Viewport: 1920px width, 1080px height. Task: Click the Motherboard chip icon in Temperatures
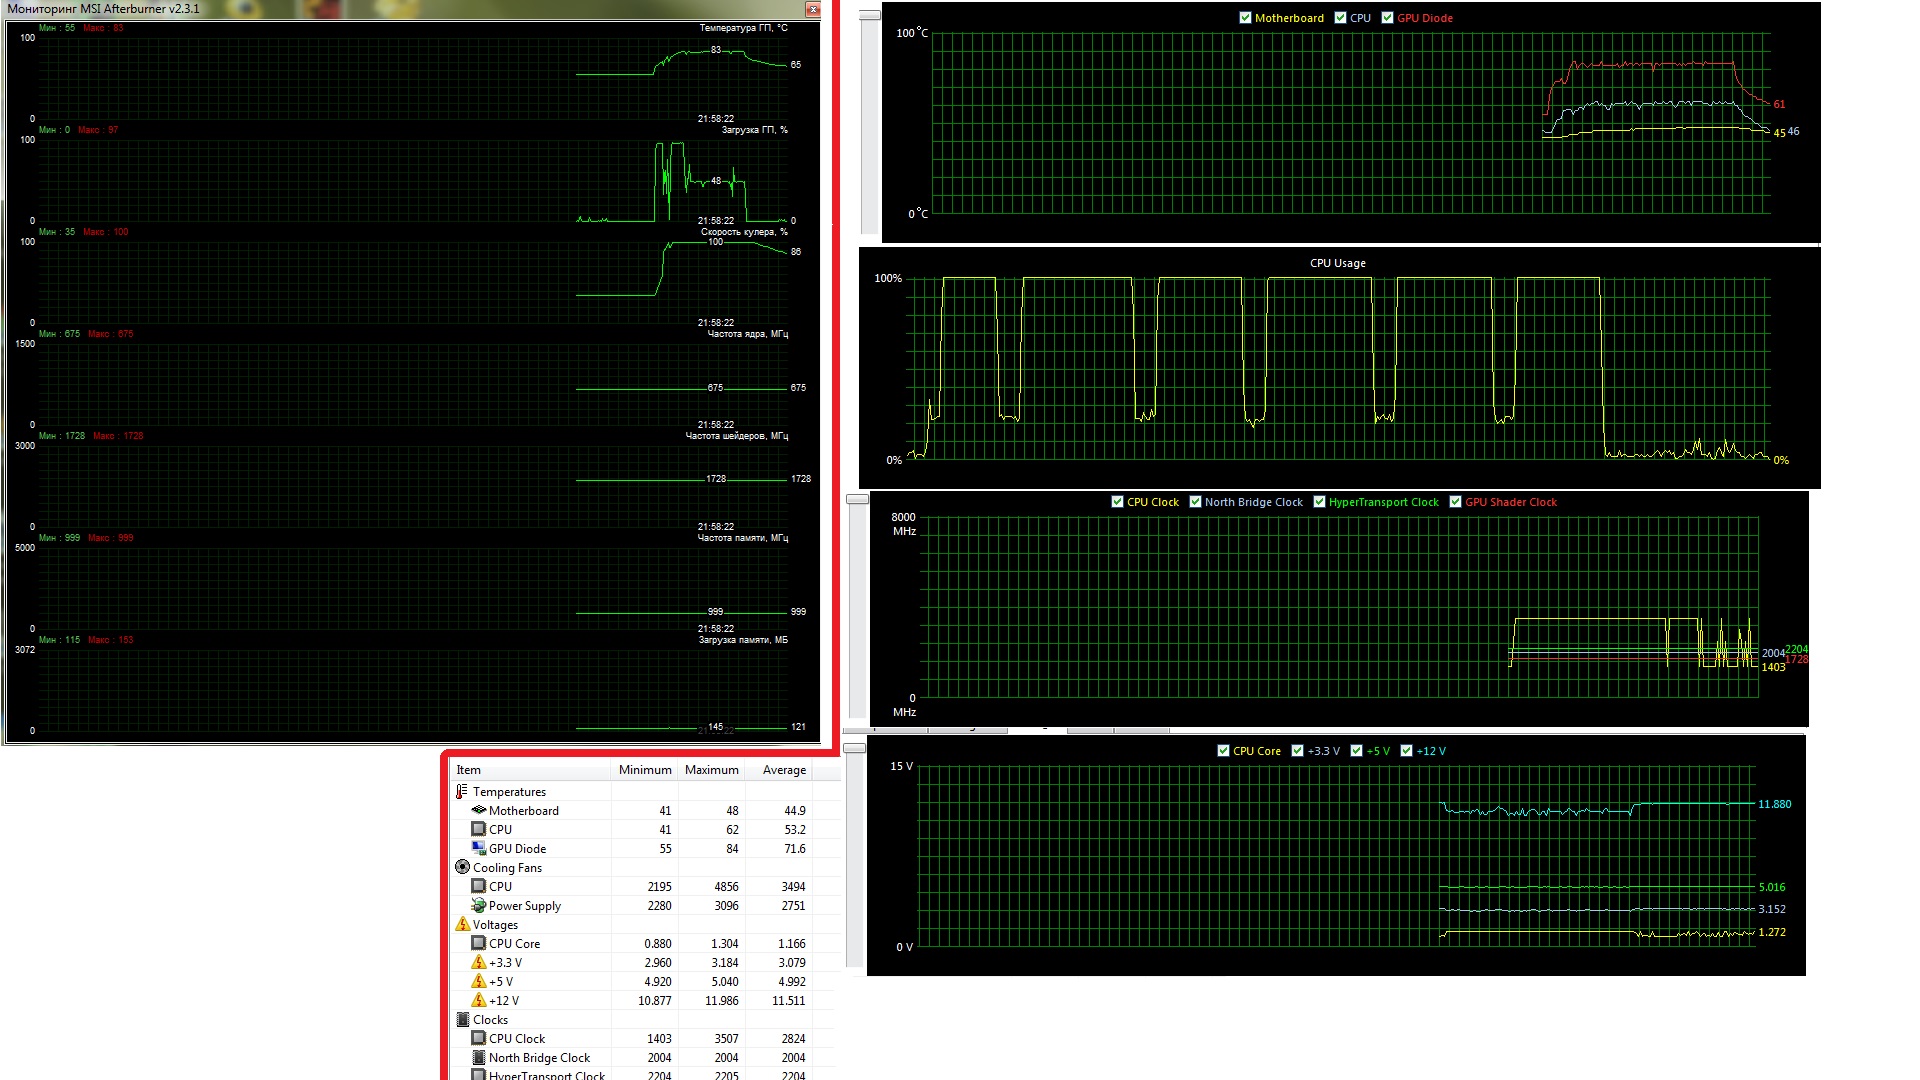pyautogui.click(x=479, y=810)
